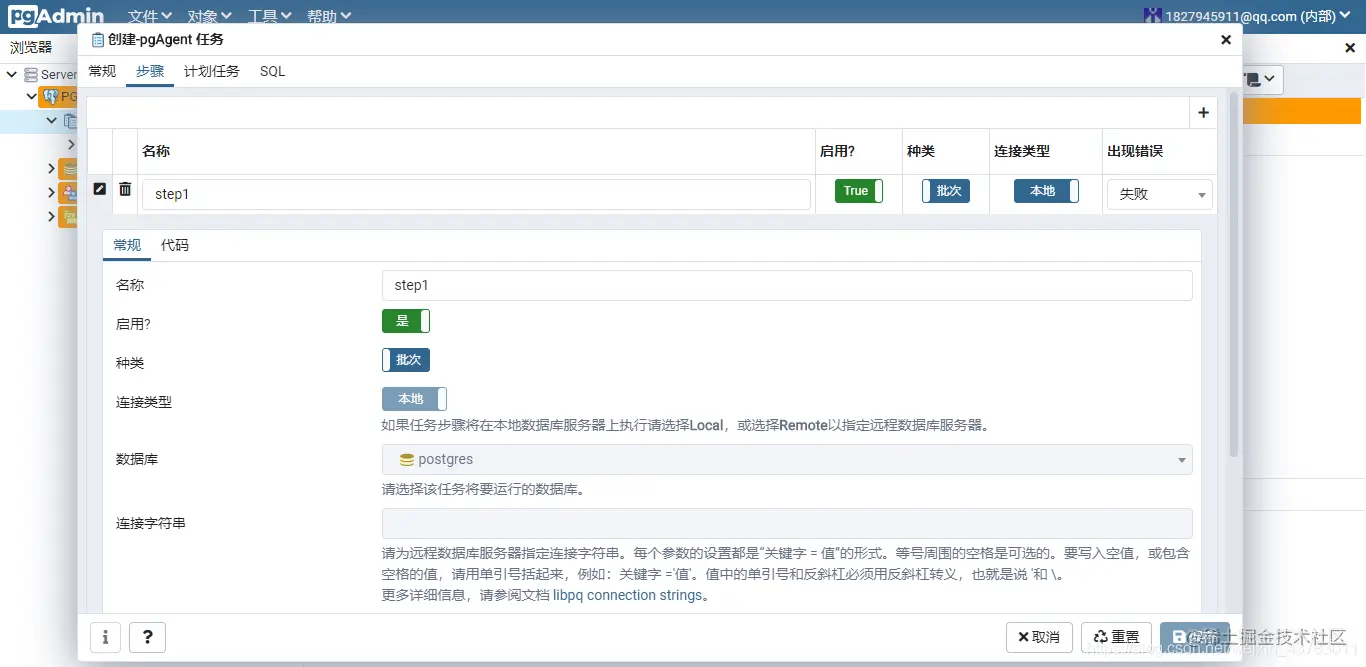This screenshot has height=667, width=1366.
Task: Open the user account dropdown 1827945911@qq.com
Action: coord(1248,16)
